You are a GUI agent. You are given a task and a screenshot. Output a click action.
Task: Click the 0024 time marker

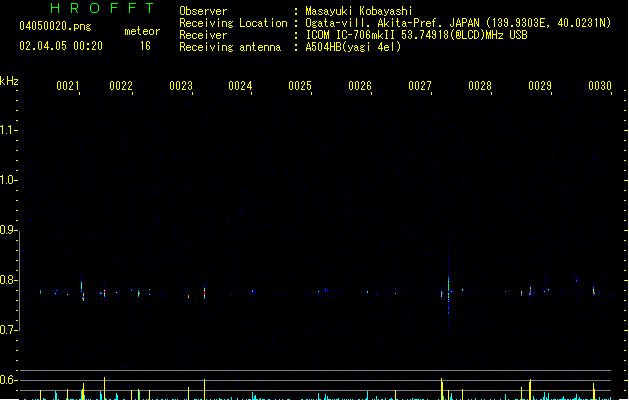240,86
